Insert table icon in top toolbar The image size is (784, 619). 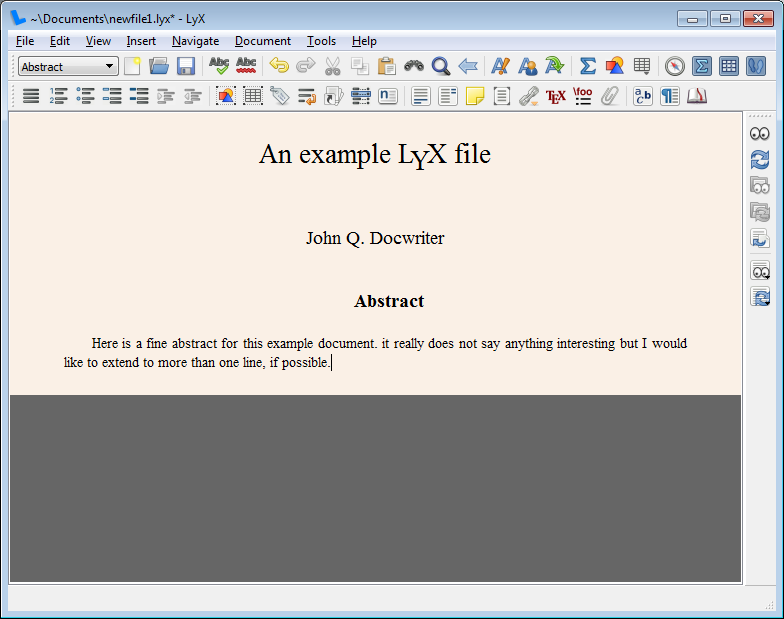point(642,66)
